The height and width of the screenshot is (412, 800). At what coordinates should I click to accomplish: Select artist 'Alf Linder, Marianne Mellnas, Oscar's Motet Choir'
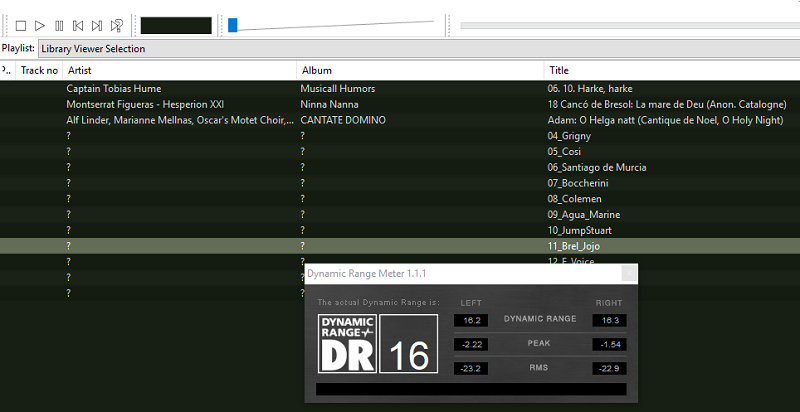coord(180,120)
